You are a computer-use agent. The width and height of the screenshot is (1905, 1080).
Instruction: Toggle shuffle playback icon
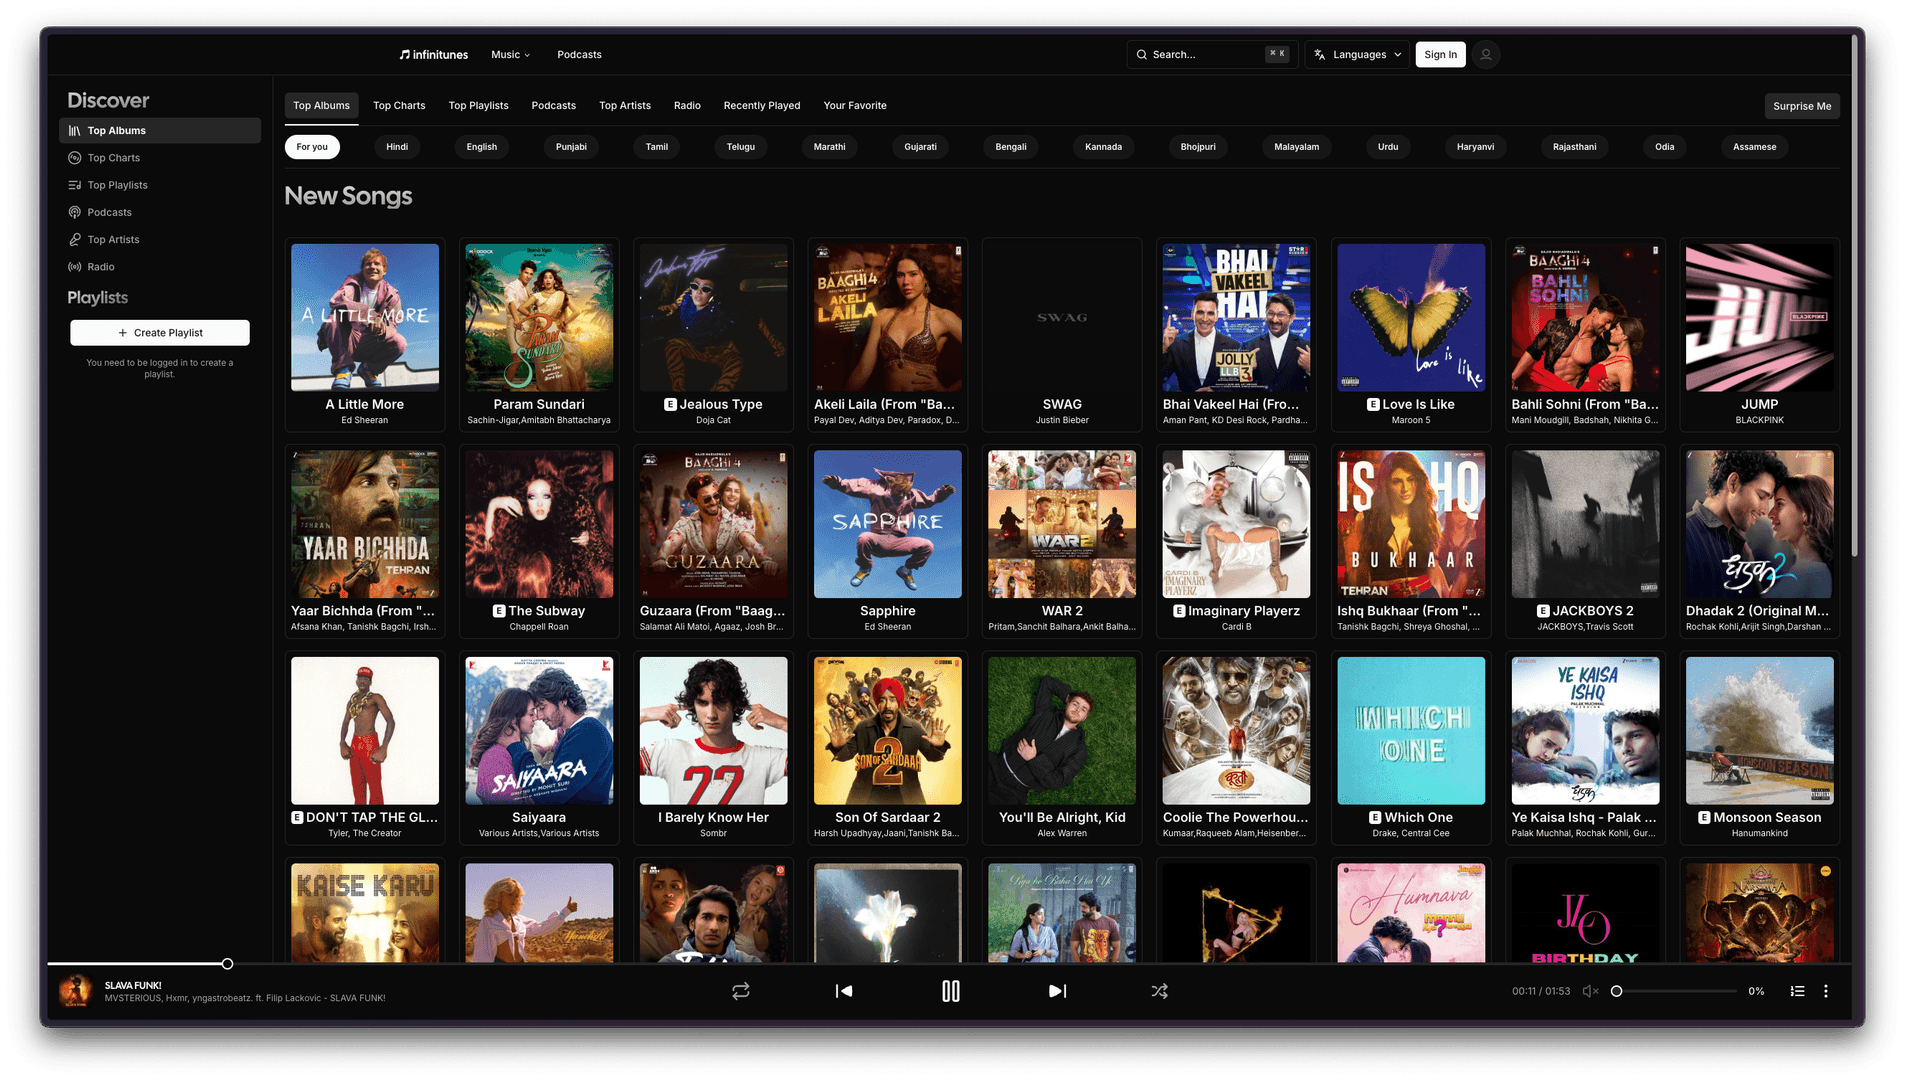pyautogui.click(x=1159, y=991)
